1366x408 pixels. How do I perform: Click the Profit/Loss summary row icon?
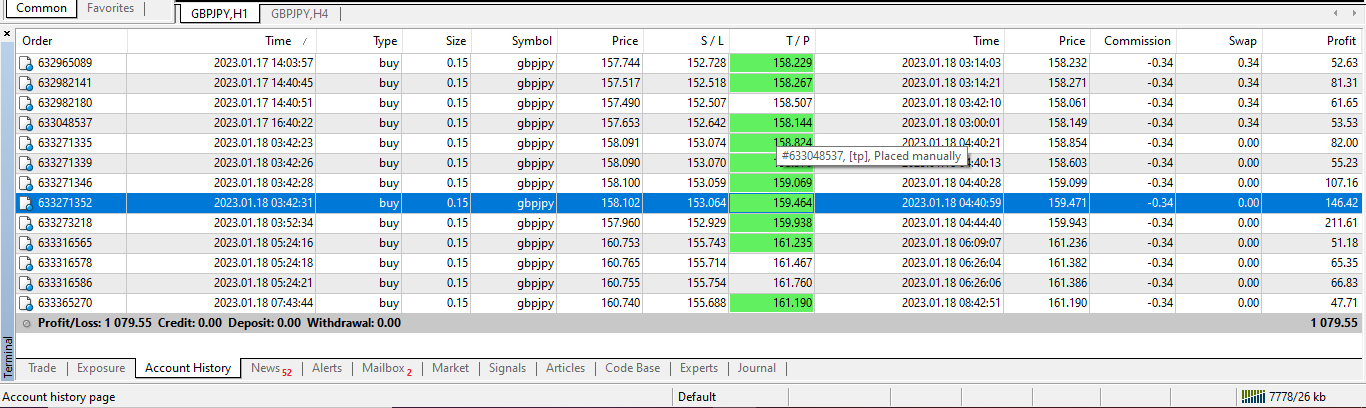(26, 323)
